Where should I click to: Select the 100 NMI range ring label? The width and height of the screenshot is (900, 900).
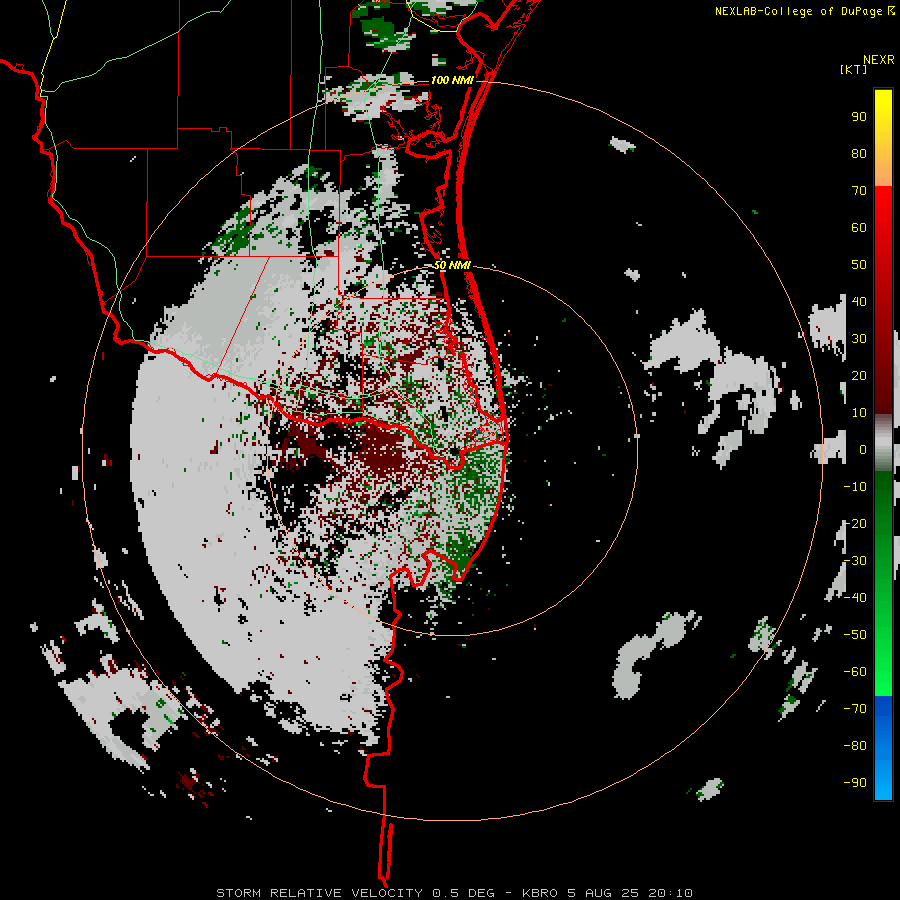(x=452, y=80)
